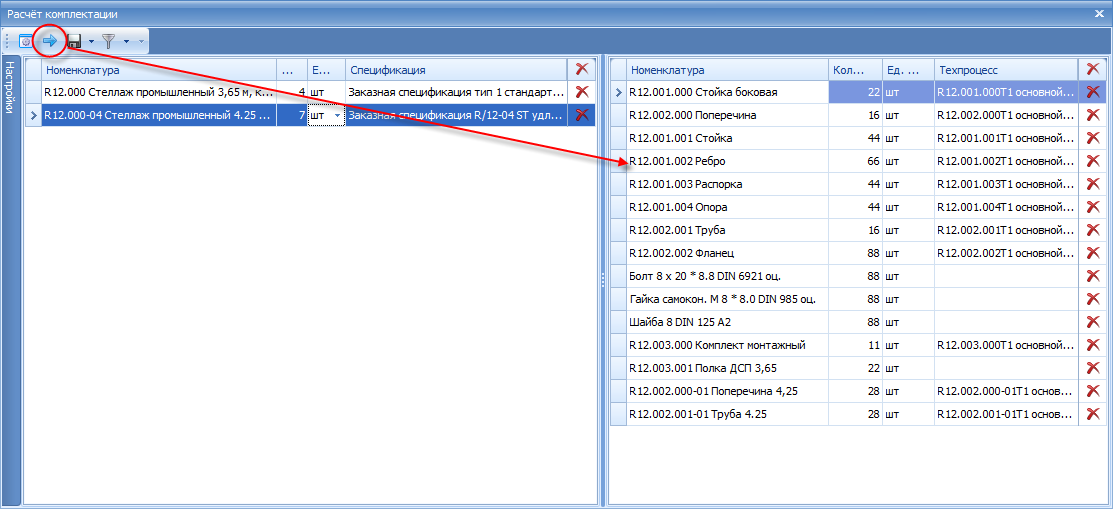
Task: Click the floppy disk save icon
Action: coord(75,43)
